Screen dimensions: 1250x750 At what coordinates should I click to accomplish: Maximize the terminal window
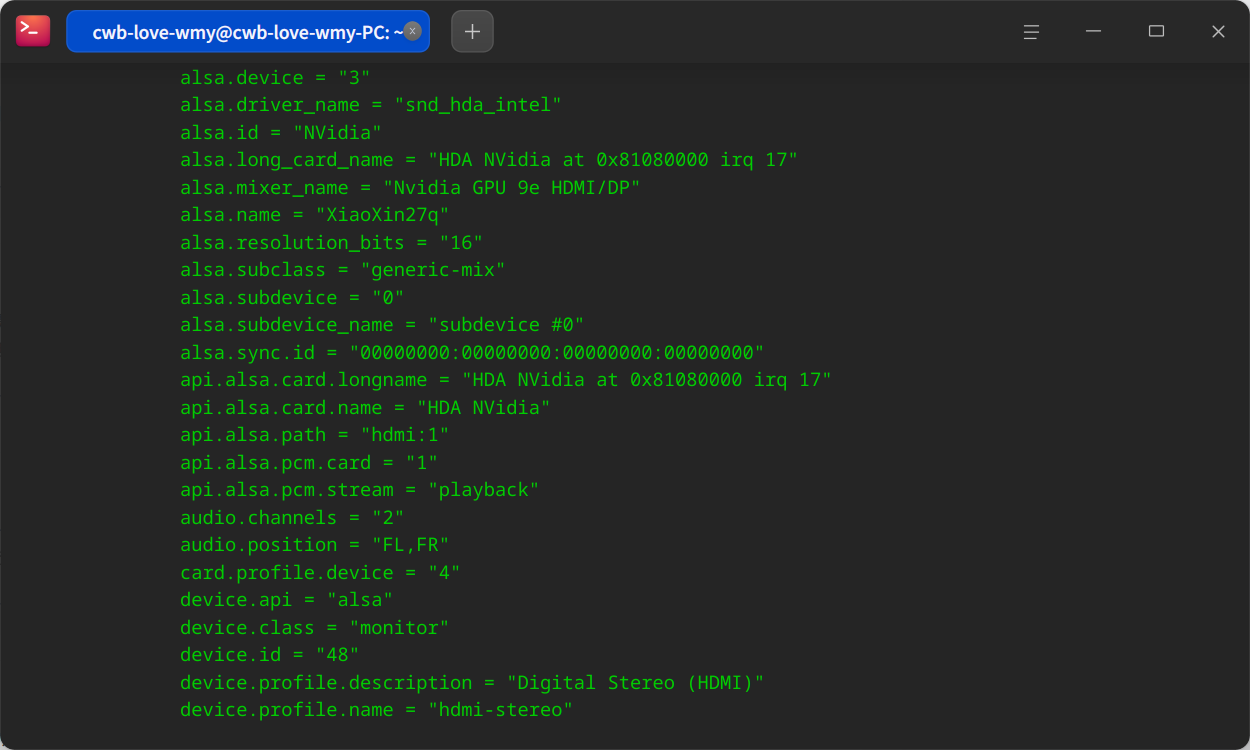[x=1156, y=31]
